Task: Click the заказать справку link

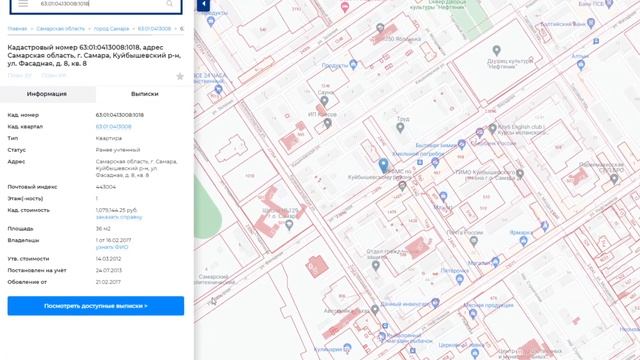Action: pos(119,217)
